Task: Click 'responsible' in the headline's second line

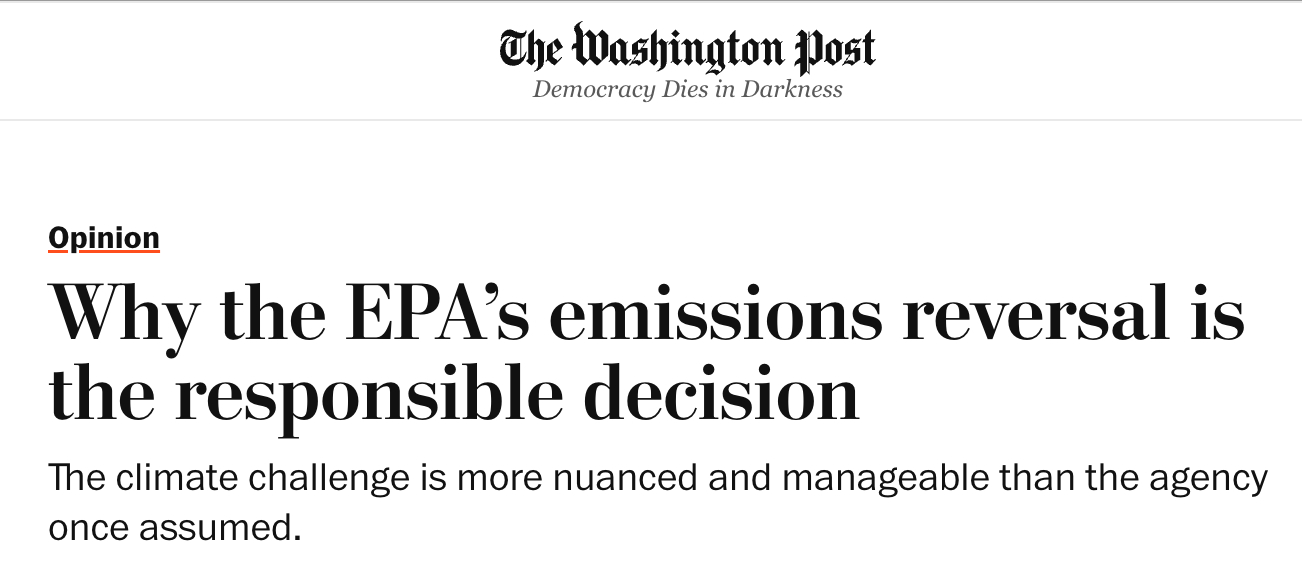Action: pos(368,395)
